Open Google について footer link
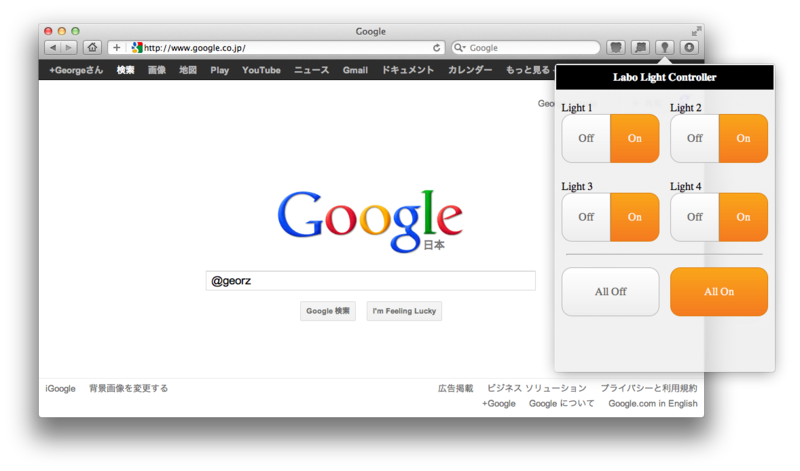The width and height of the screenshot is (800, 471). (x=562, y=404)
